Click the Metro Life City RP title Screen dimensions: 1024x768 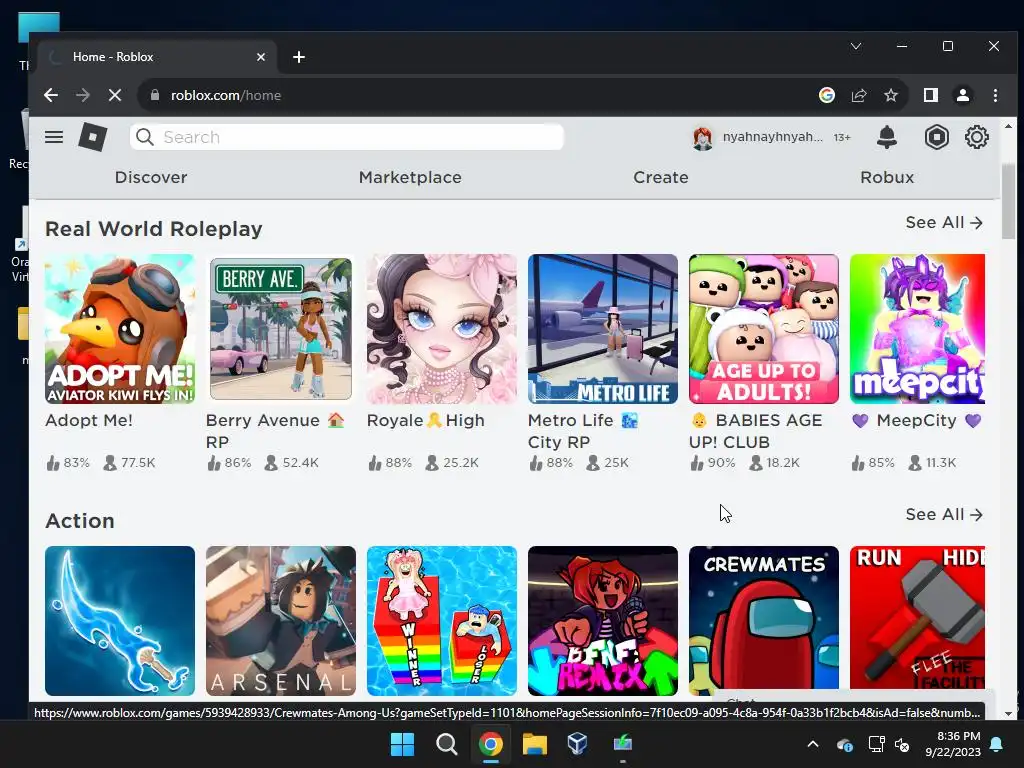(583, 431)
